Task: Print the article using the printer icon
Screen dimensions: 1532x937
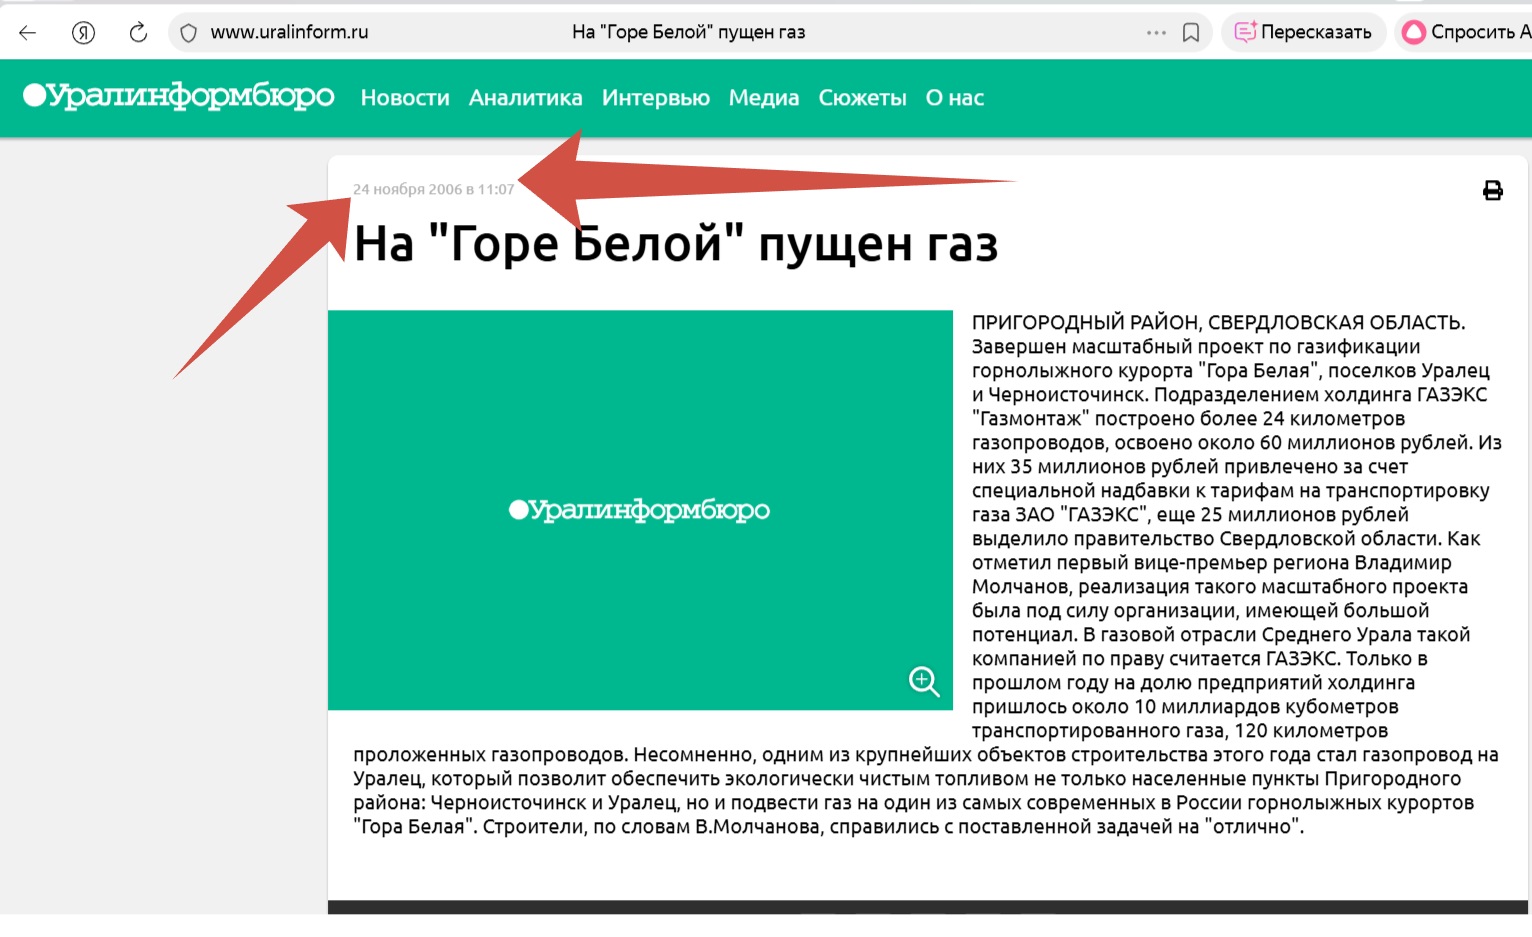Action: [1492, 190]
